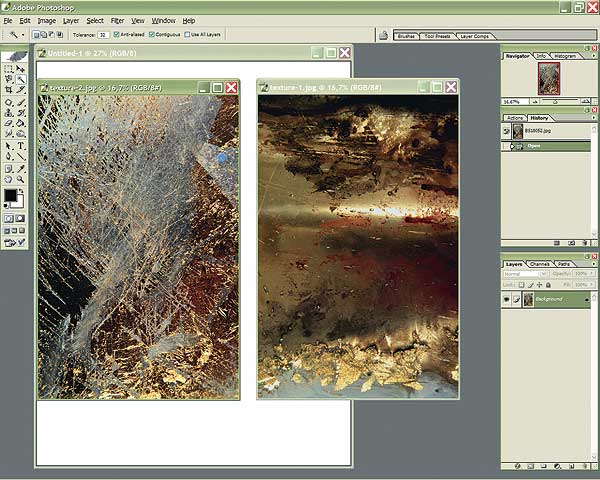The height and width of the screenshot is (480, 600).
Task: Select the rectangular Marquee tool
Action: 9,69
